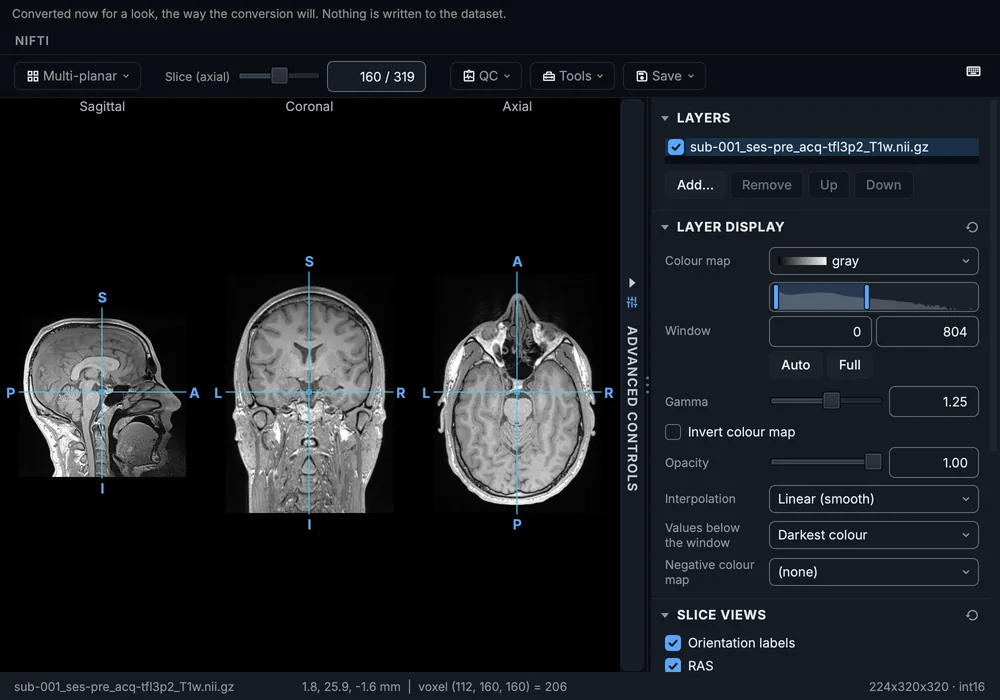Click the Sagittal view image
Screen dimensions: 1000x700
pyautogui.click(x=102, y=395)
